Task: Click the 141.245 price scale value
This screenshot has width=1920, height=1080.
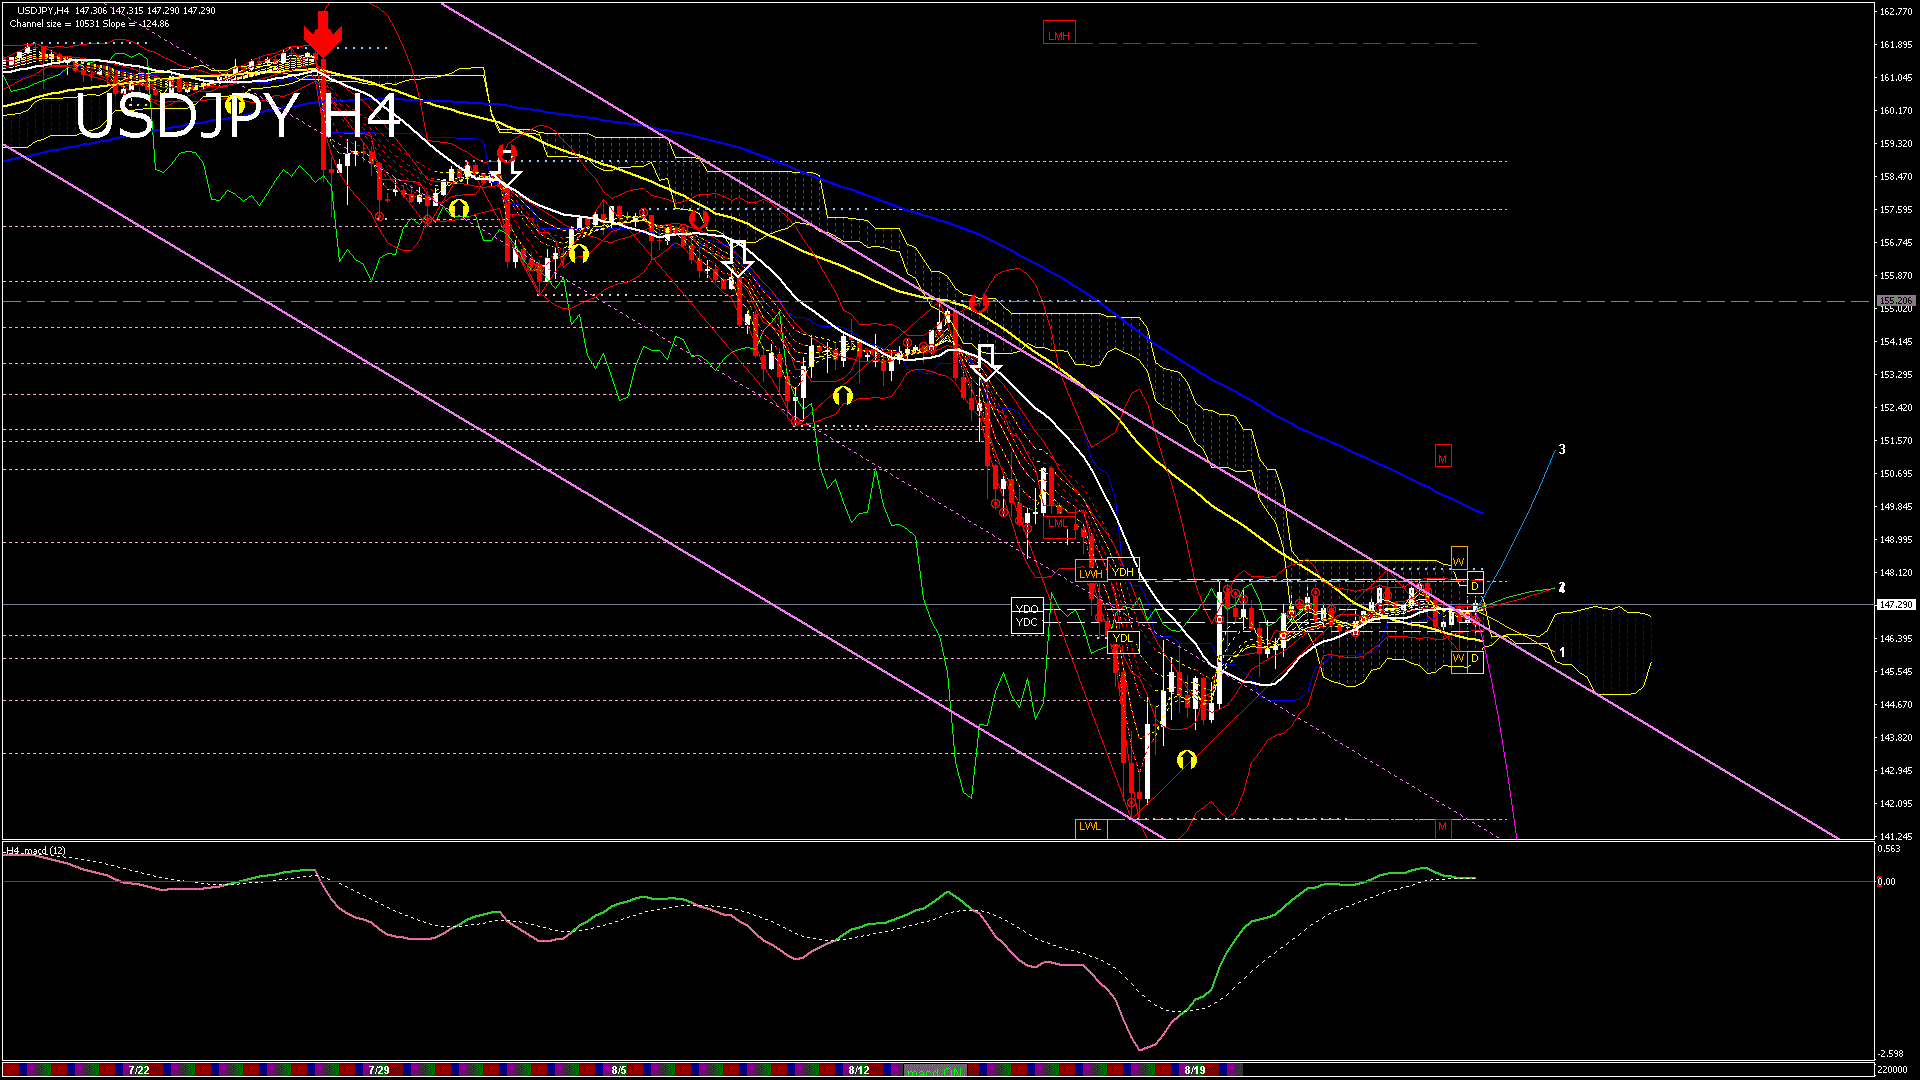Action: (x=1896, y=836)
